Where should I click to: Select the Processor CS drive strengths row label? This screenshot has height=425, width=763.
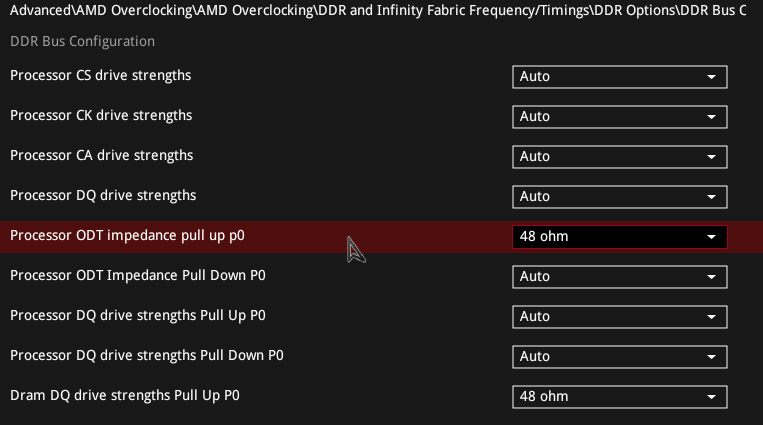100,76
